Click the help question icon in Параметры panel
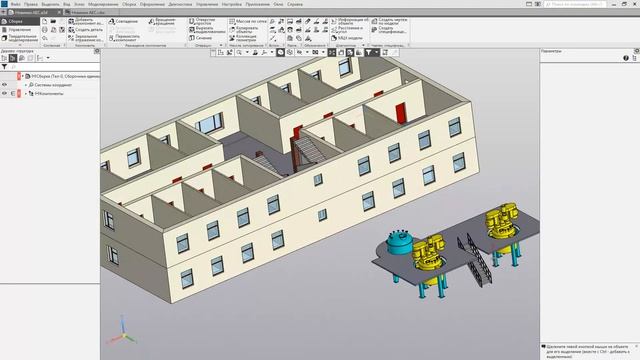Screen dimensions: 640x360 626,58
